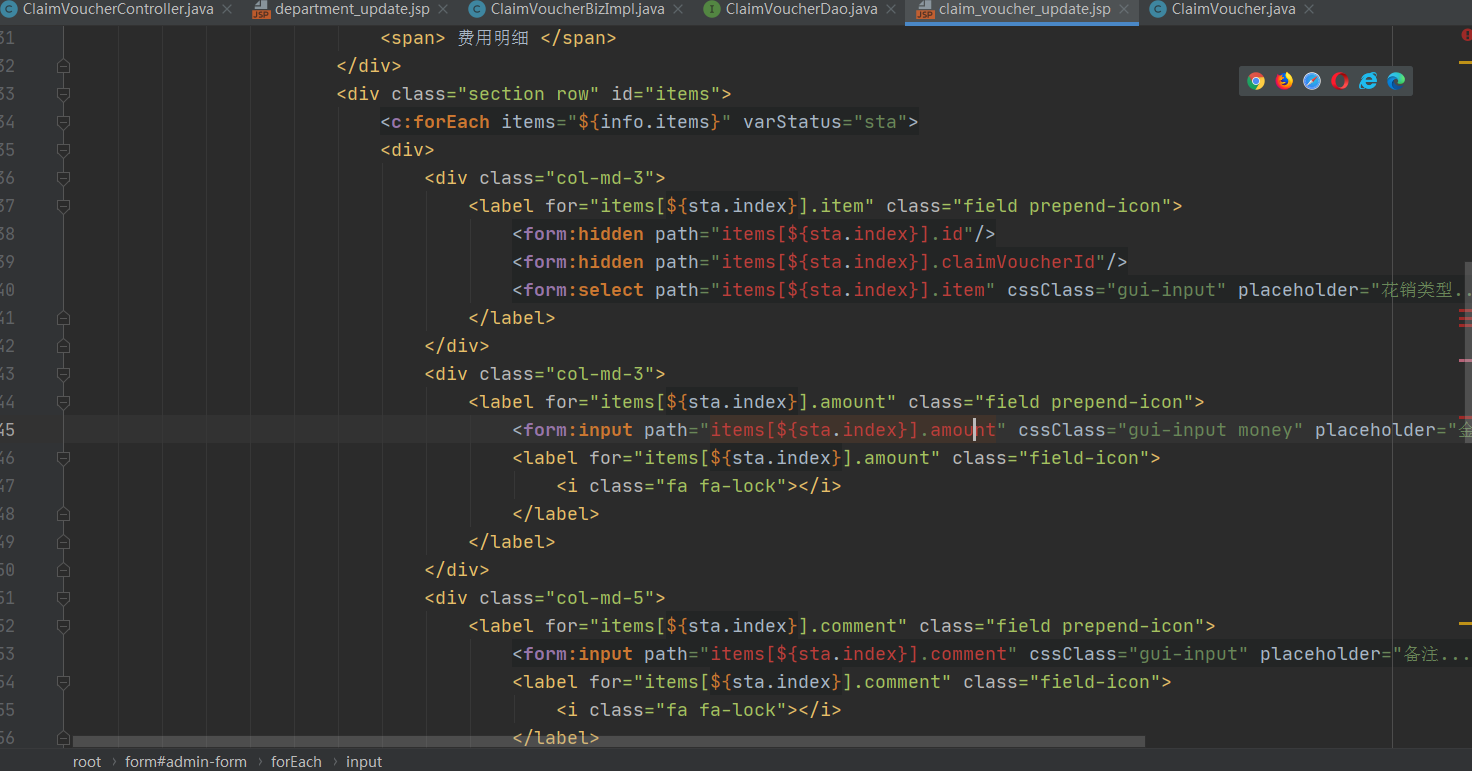This screenshot has width=1472, height=771.
Task: Click the JSP file icon on department_update.jsp tab
Action: tap(261, 9)
